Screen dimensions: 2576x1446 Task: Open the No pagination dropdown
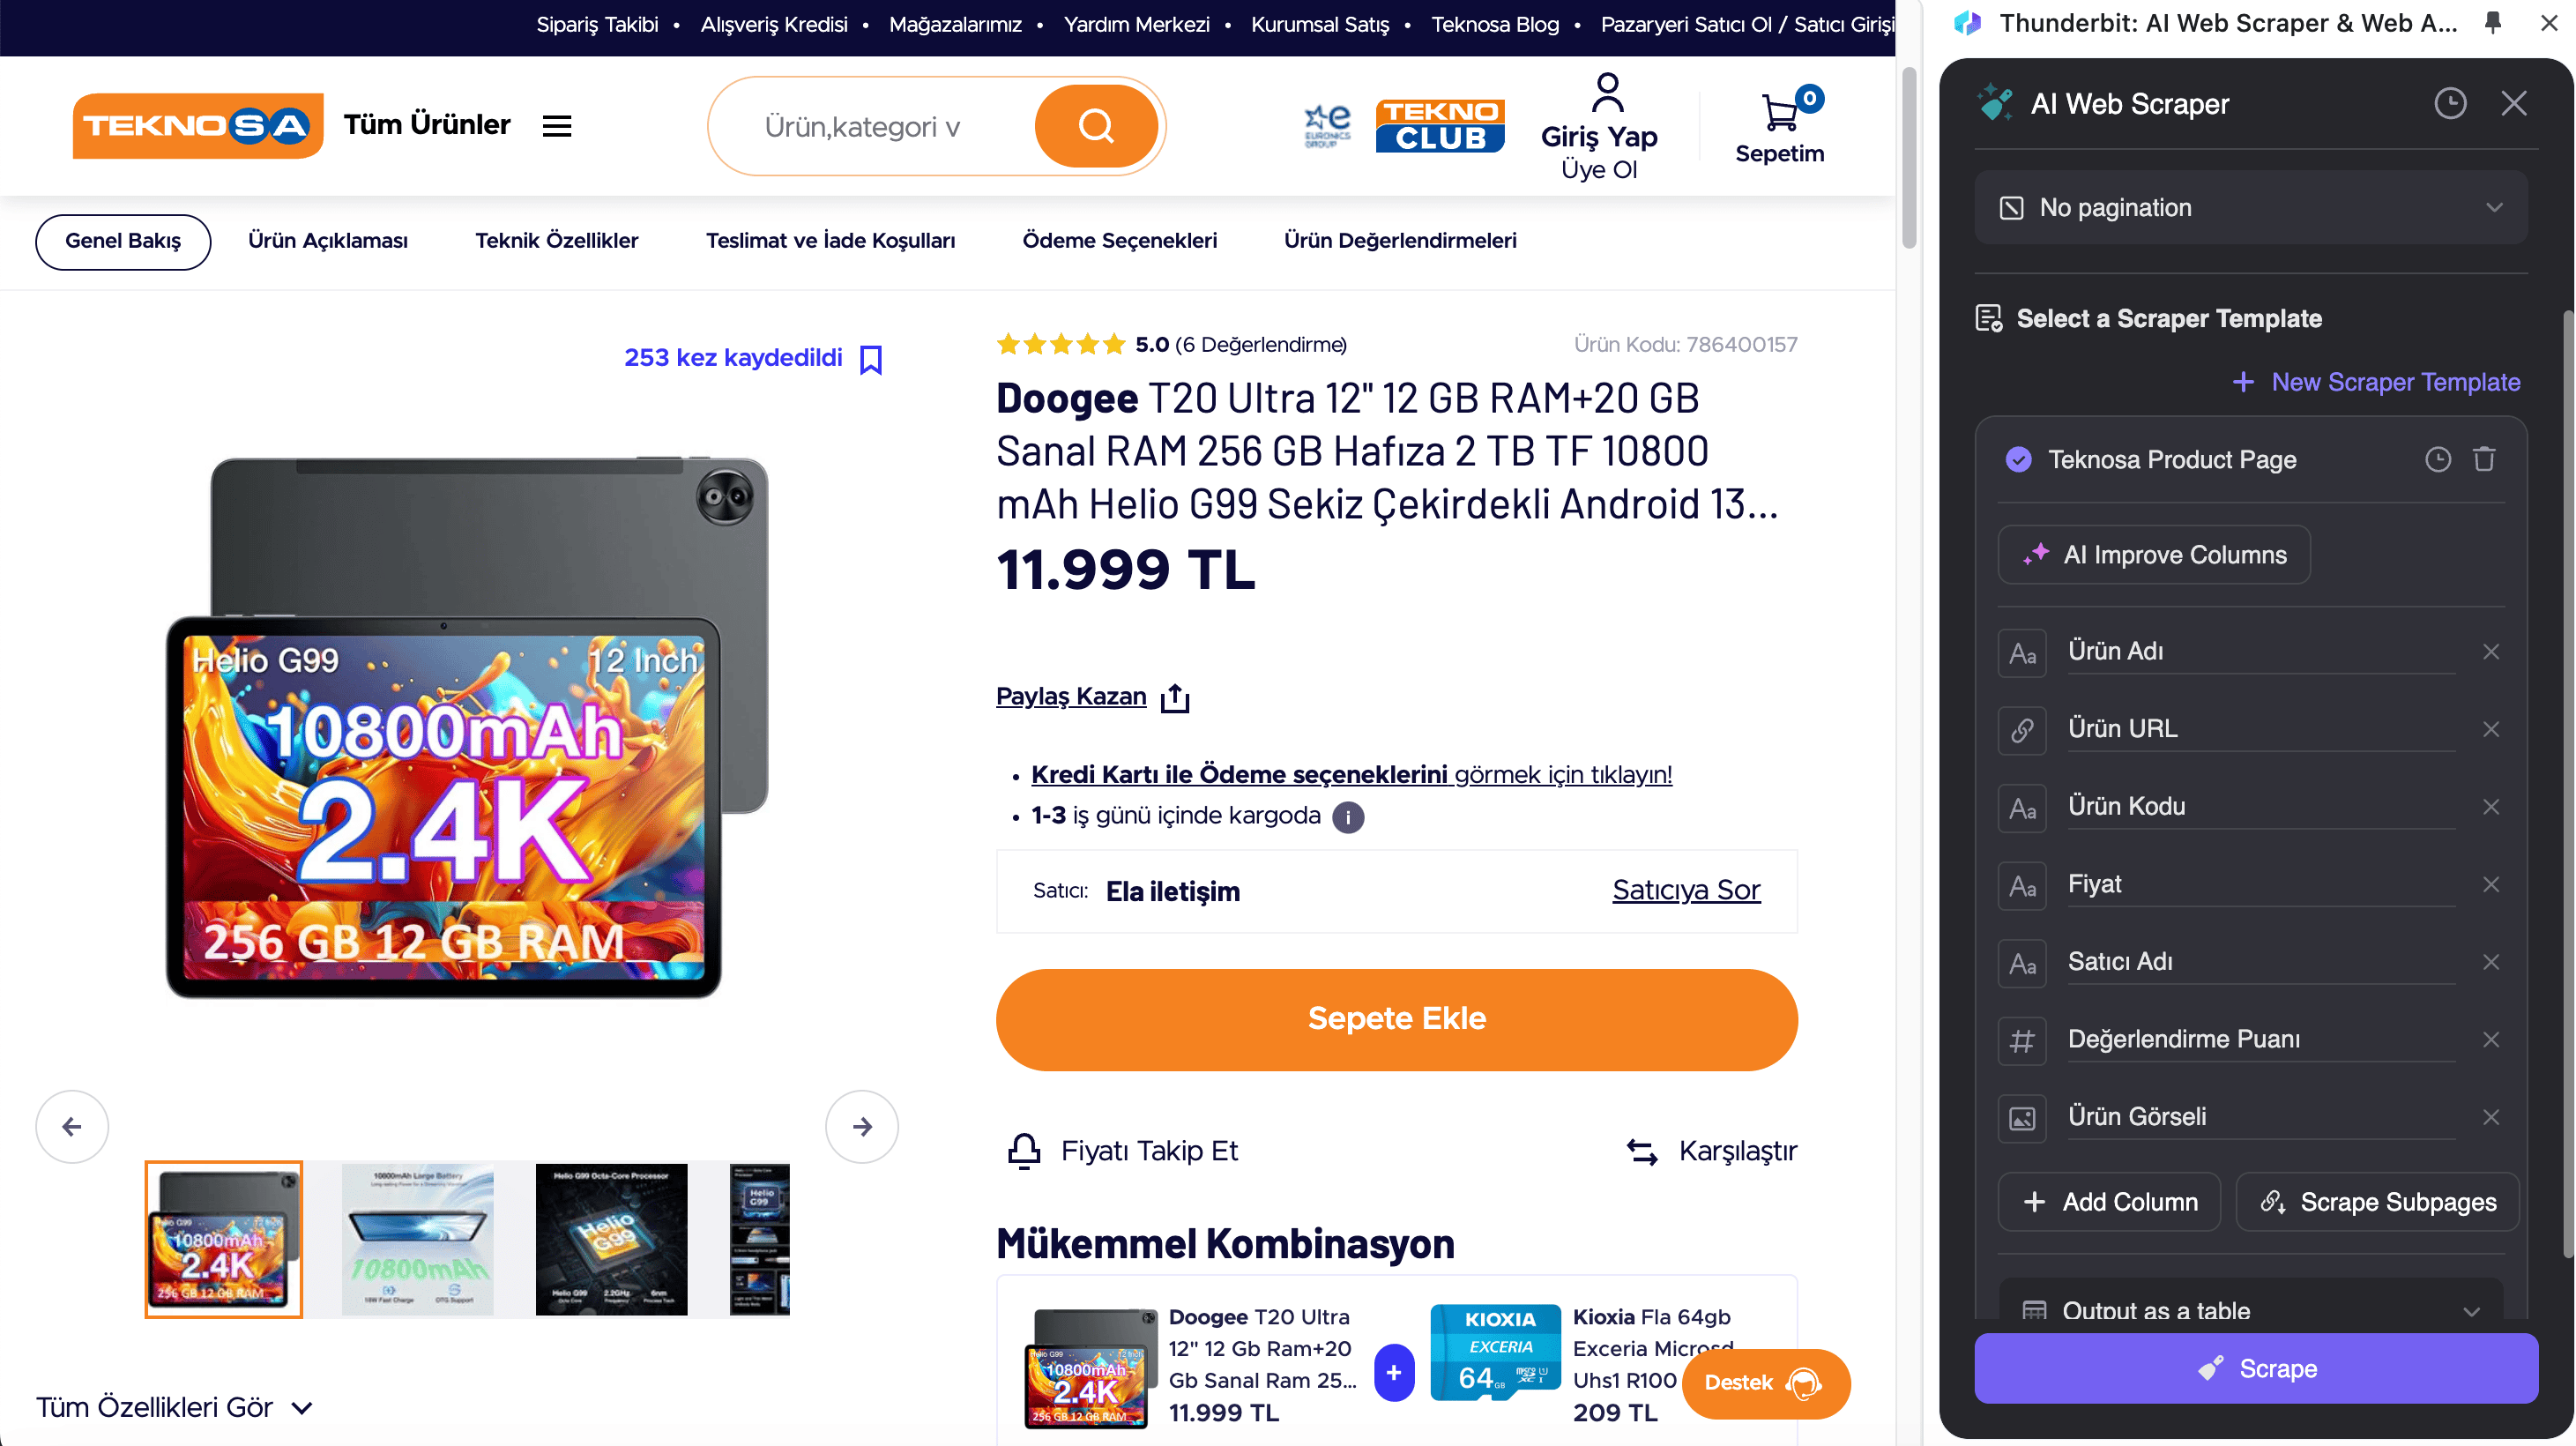2250,208
